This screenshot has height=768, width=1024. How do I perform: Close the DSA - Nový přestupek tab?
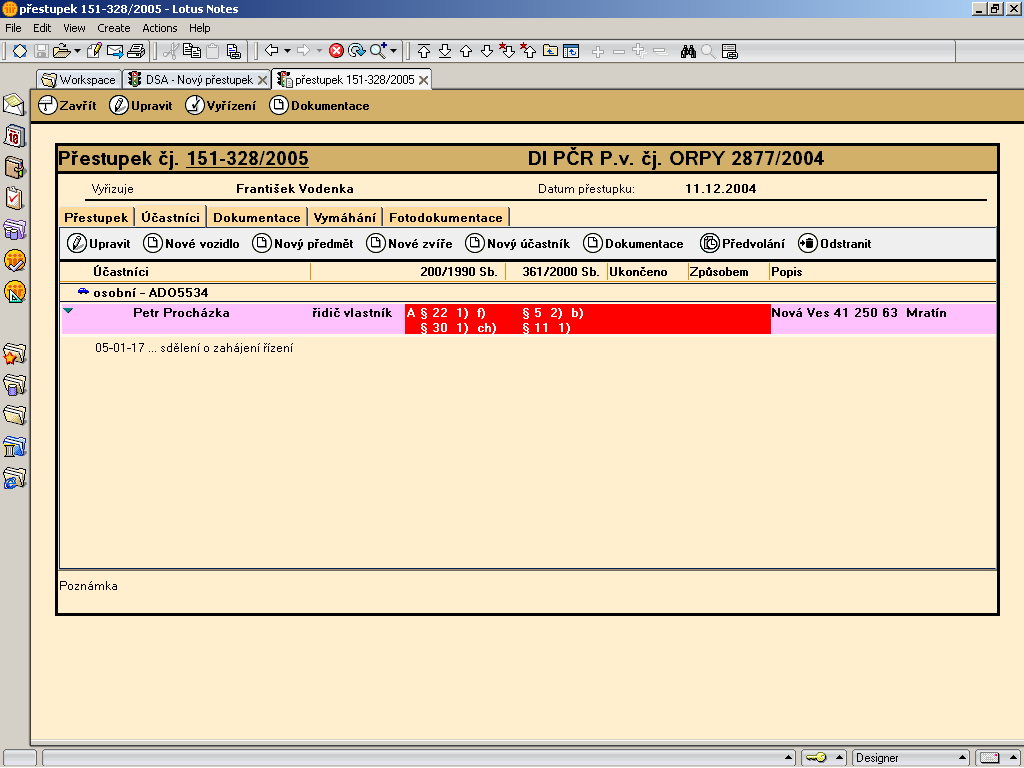[263, 80]
